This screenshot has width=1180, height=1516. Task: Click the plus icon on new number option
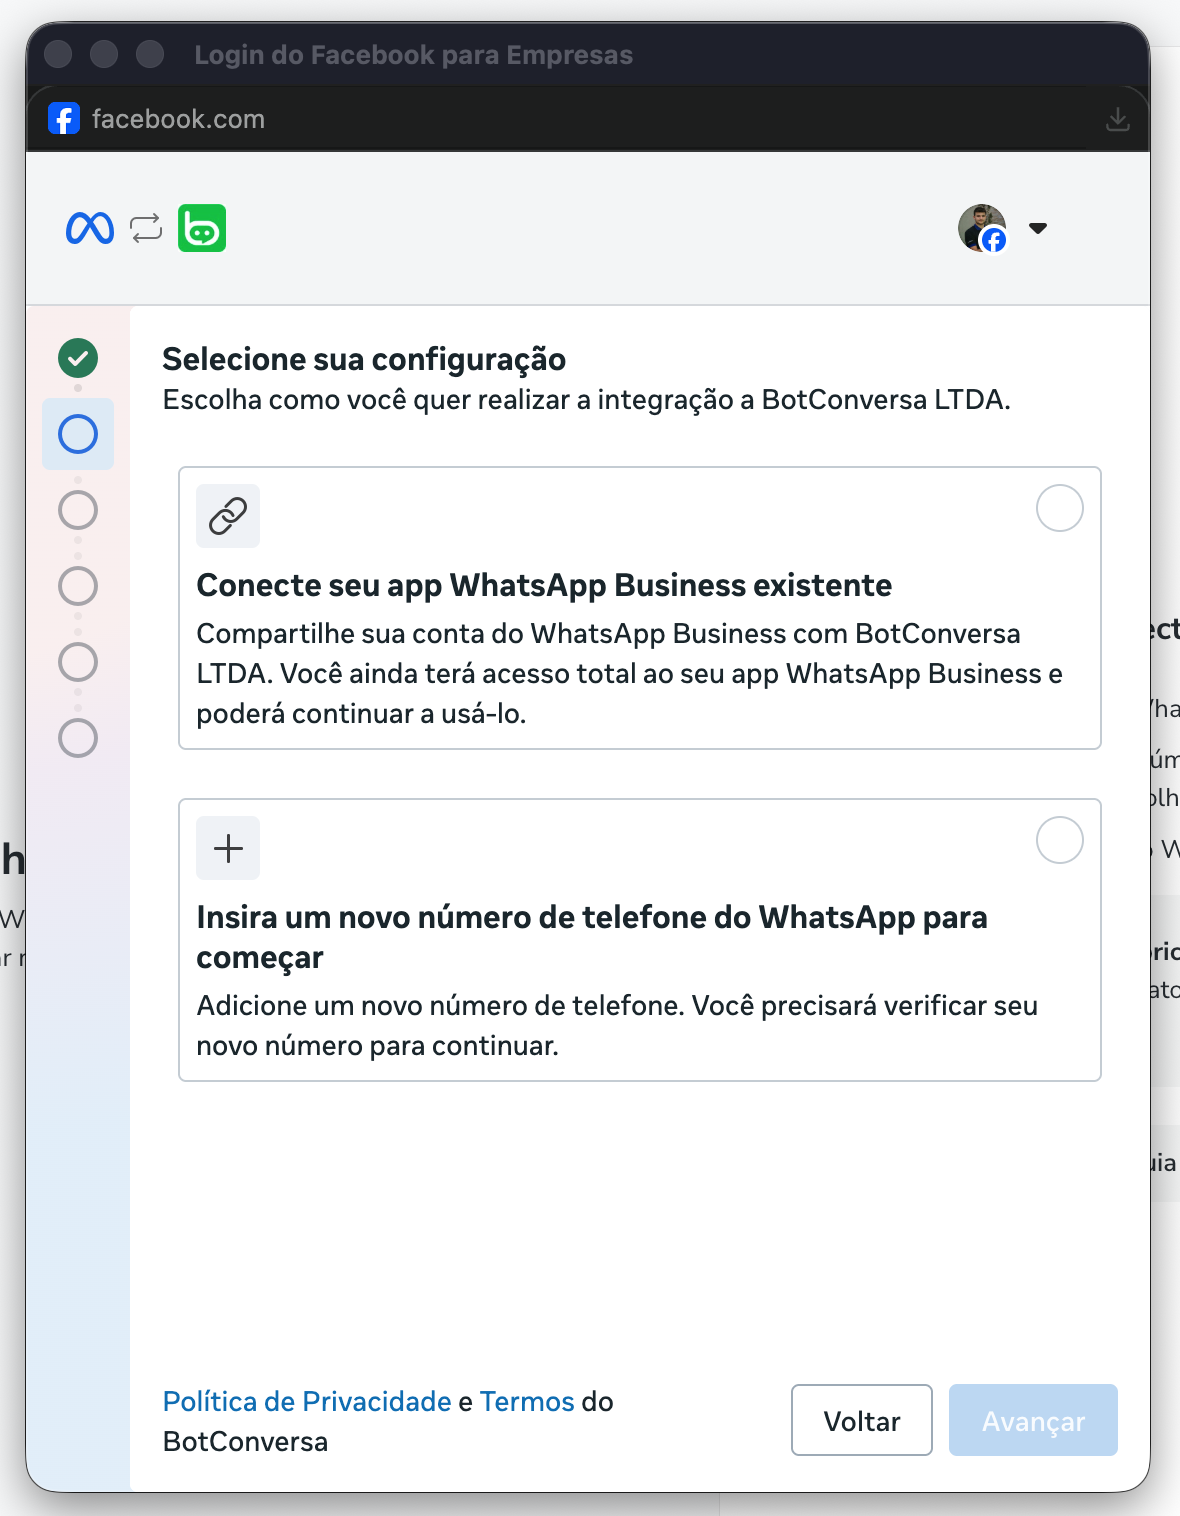[x=228, y=848]
